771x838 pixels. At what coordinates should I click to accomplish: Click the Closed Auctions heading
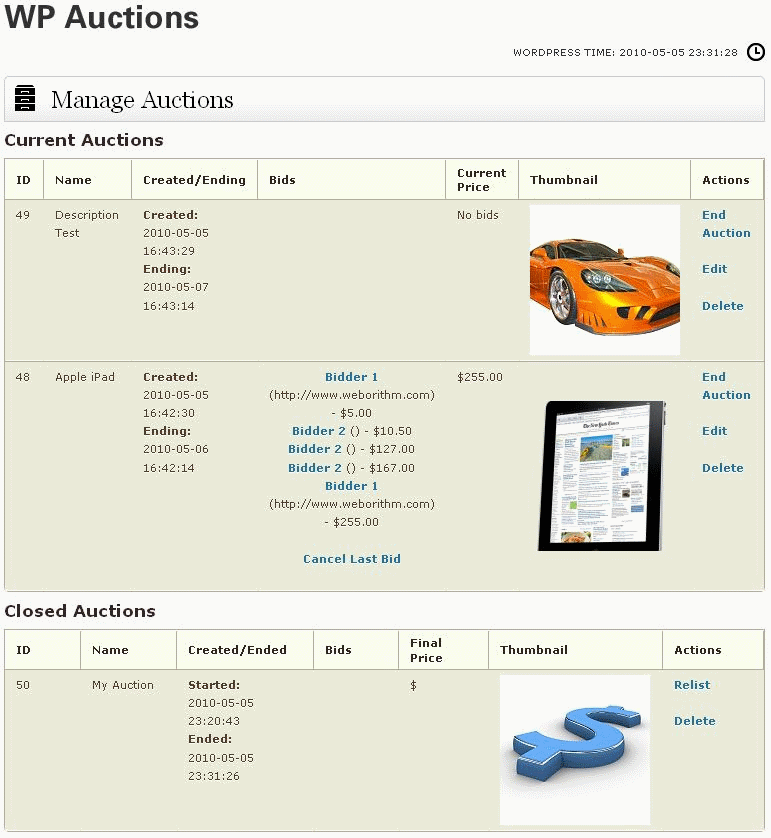(x=80, y=611)
